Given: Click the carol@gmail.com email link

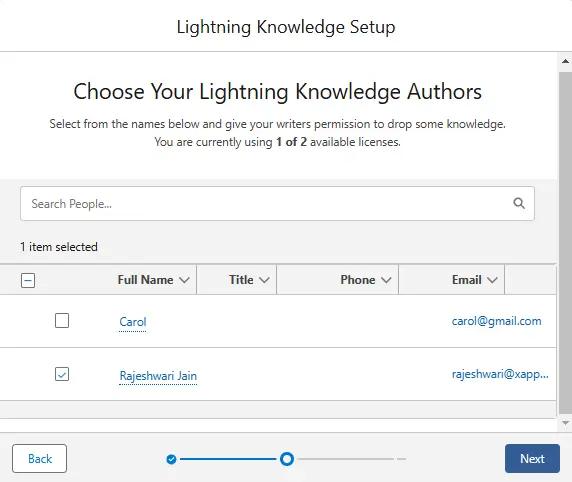Looking at the screenshot, I should tap(496, 321).
